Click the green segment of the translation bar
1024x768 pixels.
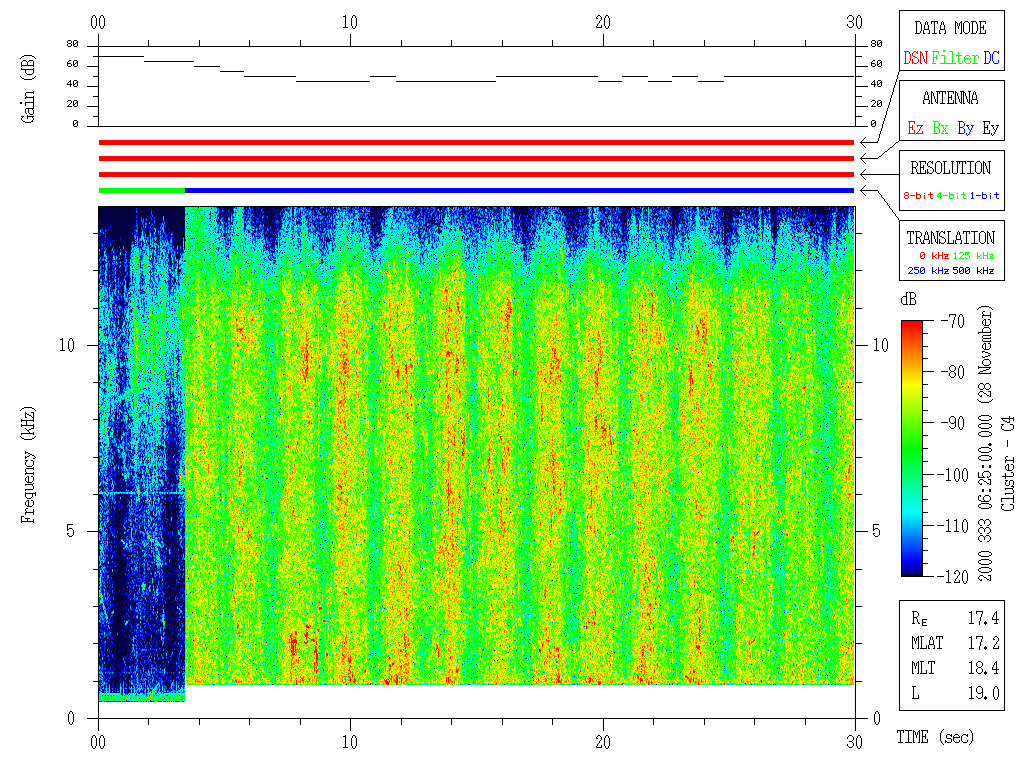(x=142, y=190)
